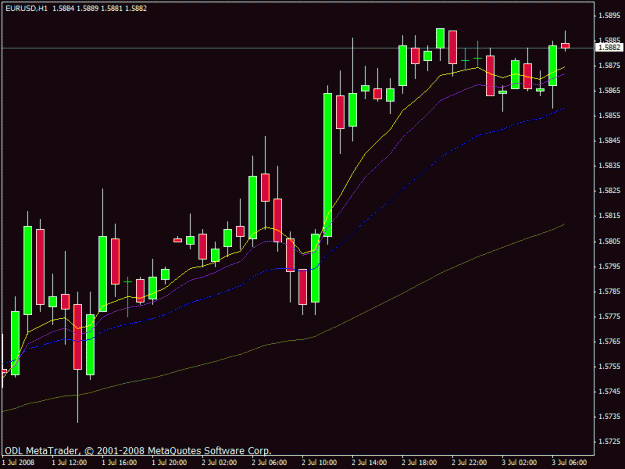Click the 1.5795 price axis label
625x469 pixels.
point(609,266)
